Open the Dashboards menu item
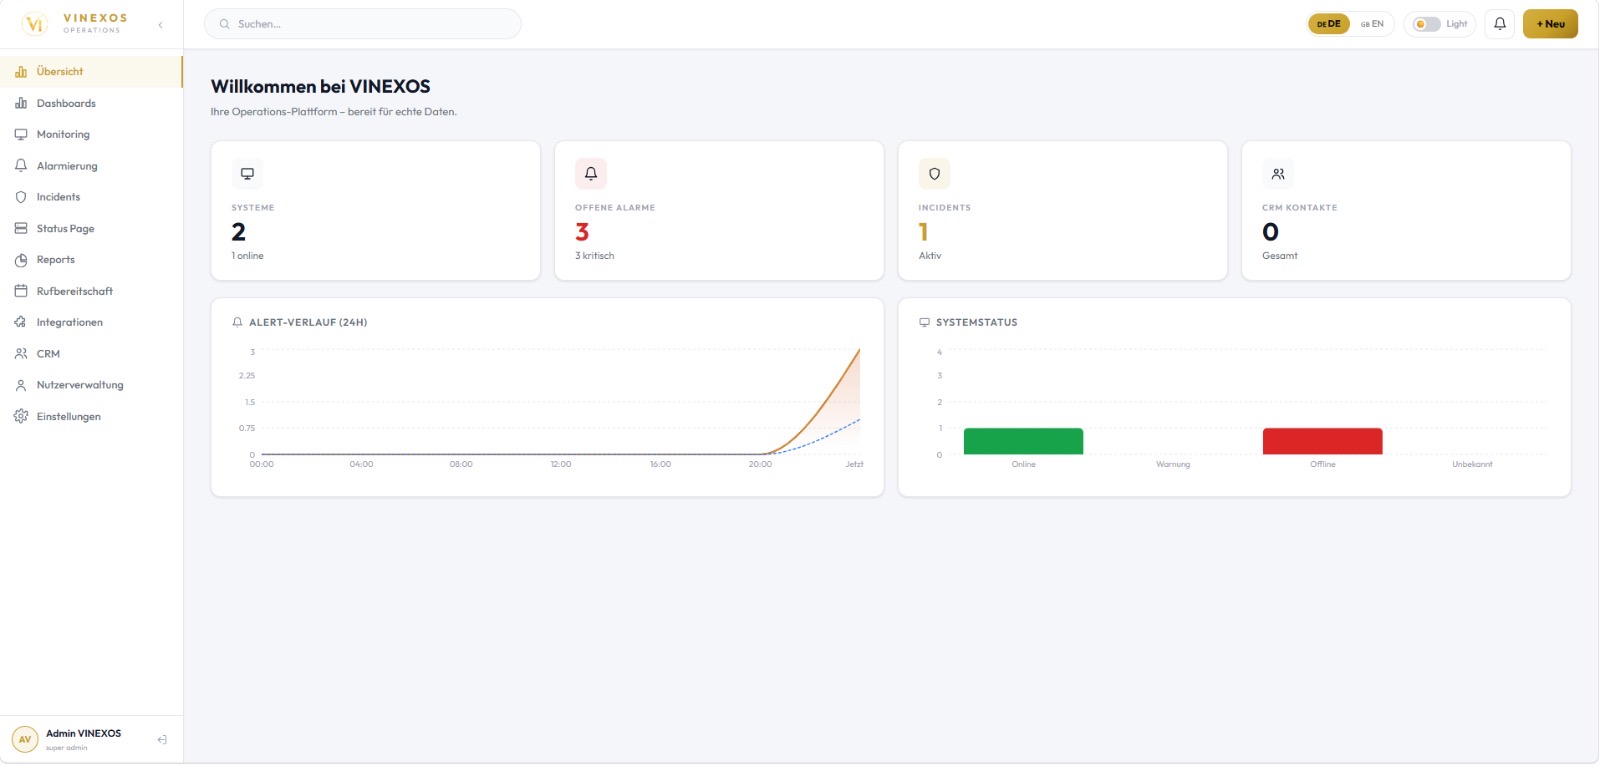This screenshot has height=766, width=1600. 91,103
